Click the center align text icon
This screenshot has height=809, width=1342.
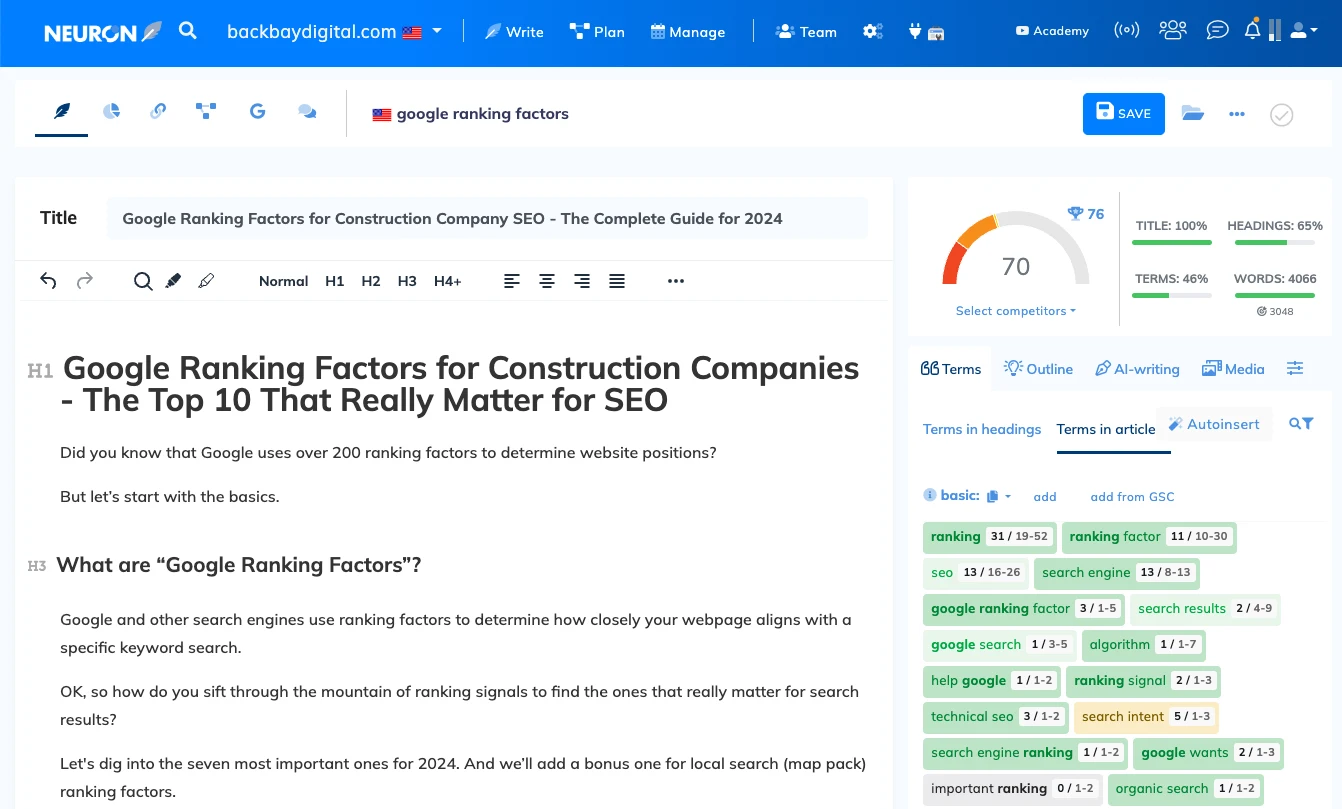(547, 281)
